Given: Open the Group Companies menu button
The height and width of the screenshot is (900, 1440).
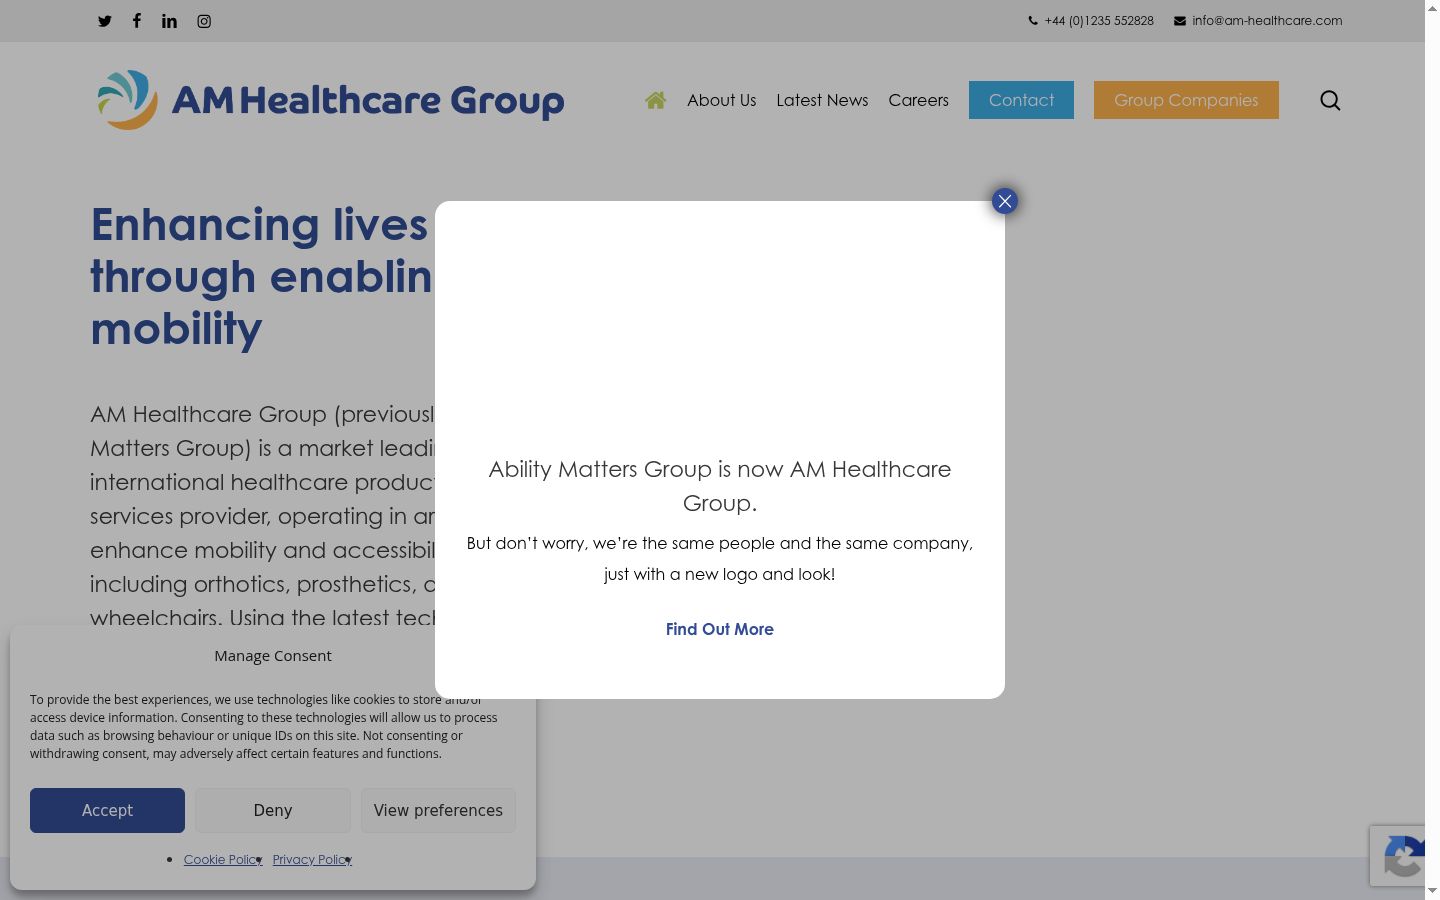Looking at the screenshot, I should [x=1186, y=100].
